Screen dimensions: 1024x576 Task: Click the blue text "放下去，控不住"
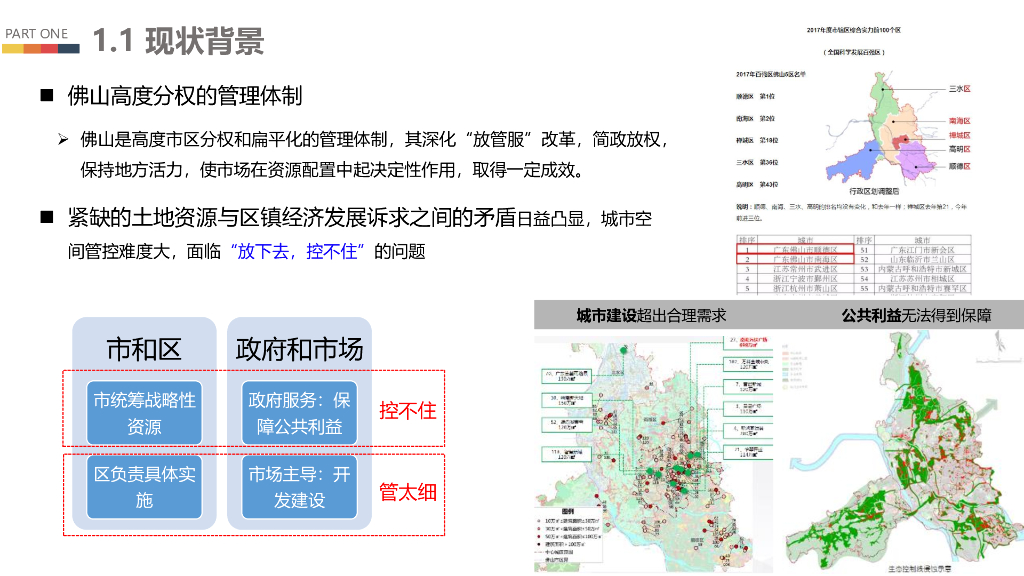pyautogui.click(x=297, y=251)
